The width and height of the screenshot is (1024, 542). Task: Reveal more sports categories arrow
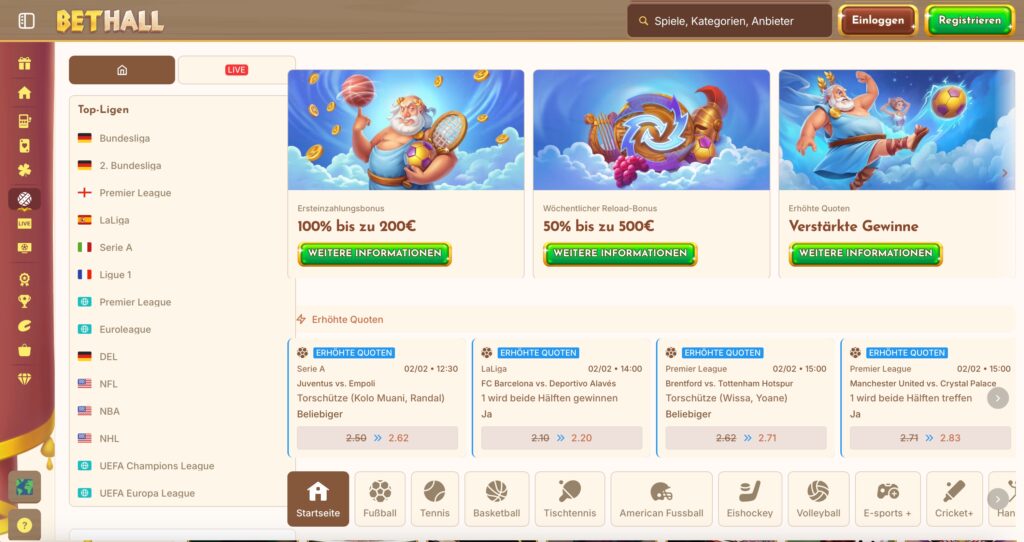[x=997, y=499]
